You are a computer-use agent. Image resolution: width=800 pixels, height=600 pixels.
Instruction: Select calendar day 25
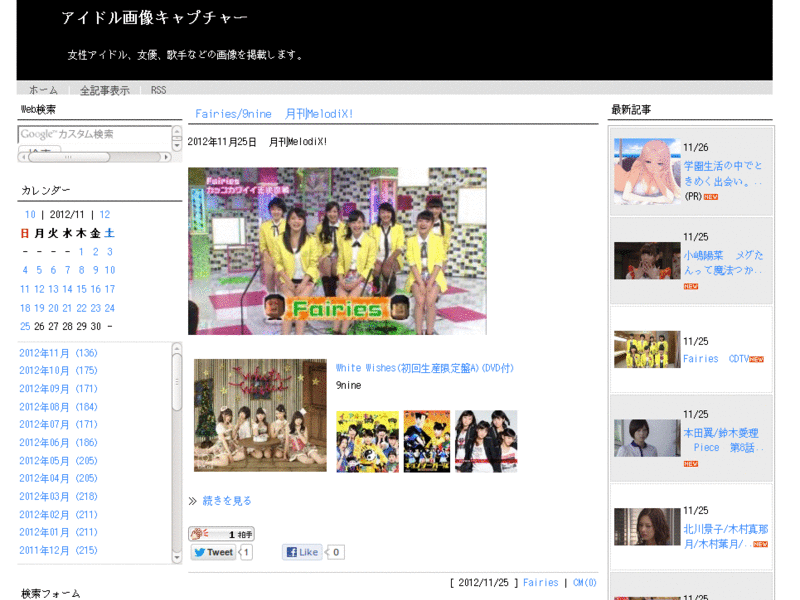pyautogui.click(x=25, y=327)
